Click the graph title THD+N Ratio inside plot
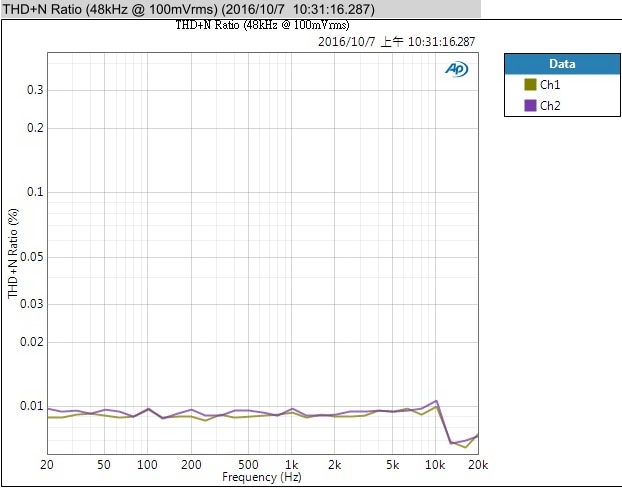 tap(262, 25)
